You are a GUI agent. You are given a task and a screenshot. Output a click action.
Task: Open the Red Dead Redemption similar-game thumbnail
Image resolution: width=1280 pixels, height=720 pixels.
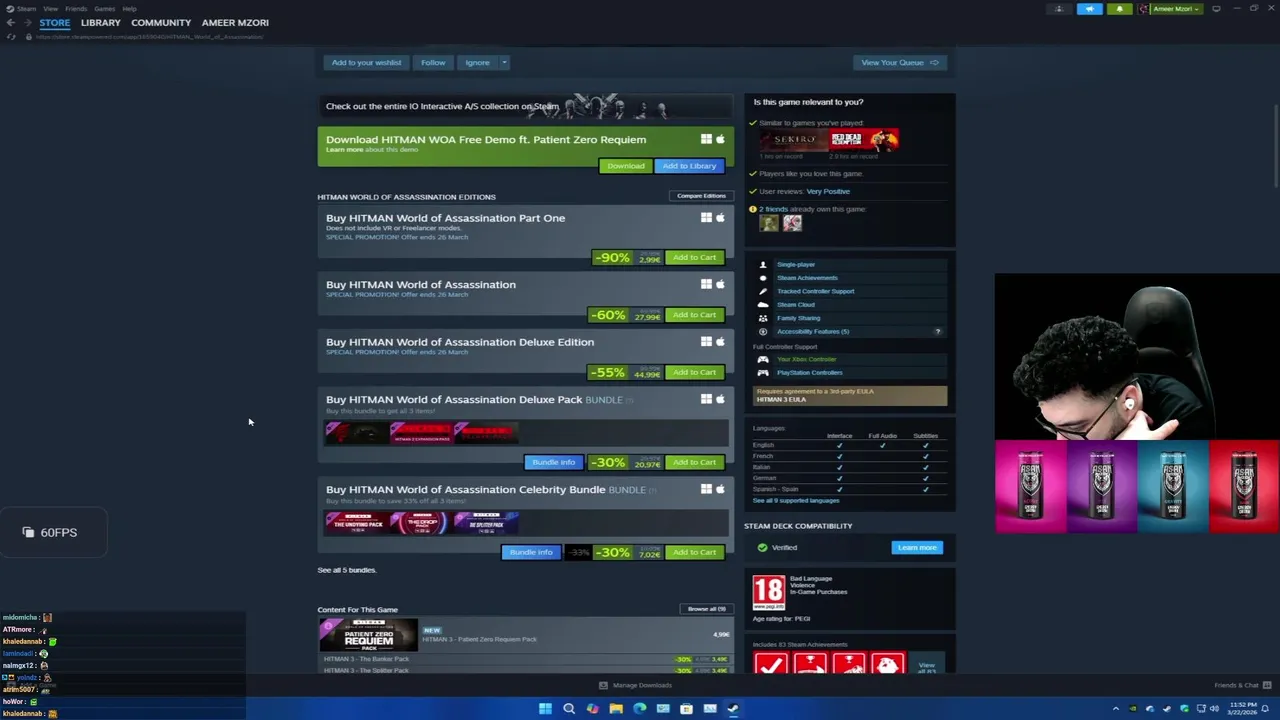(x=864, y=140)
